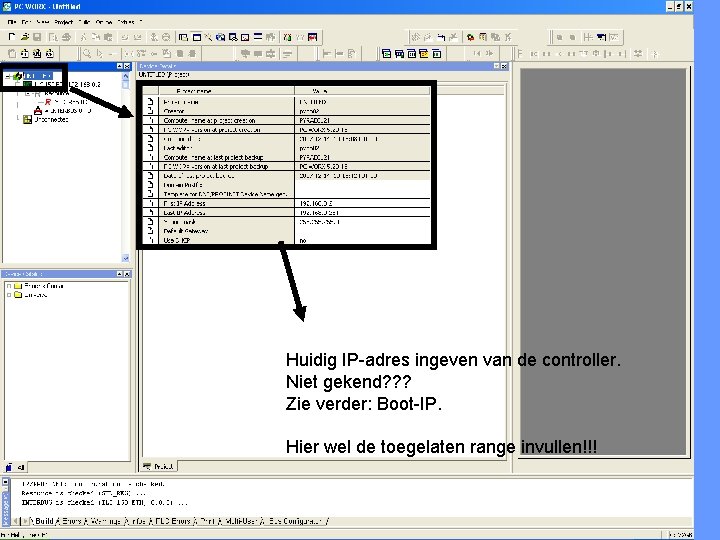Collapse the message window with its minus icon
Viewport: 720px width, 540px height.
click(x=6, y=482)
